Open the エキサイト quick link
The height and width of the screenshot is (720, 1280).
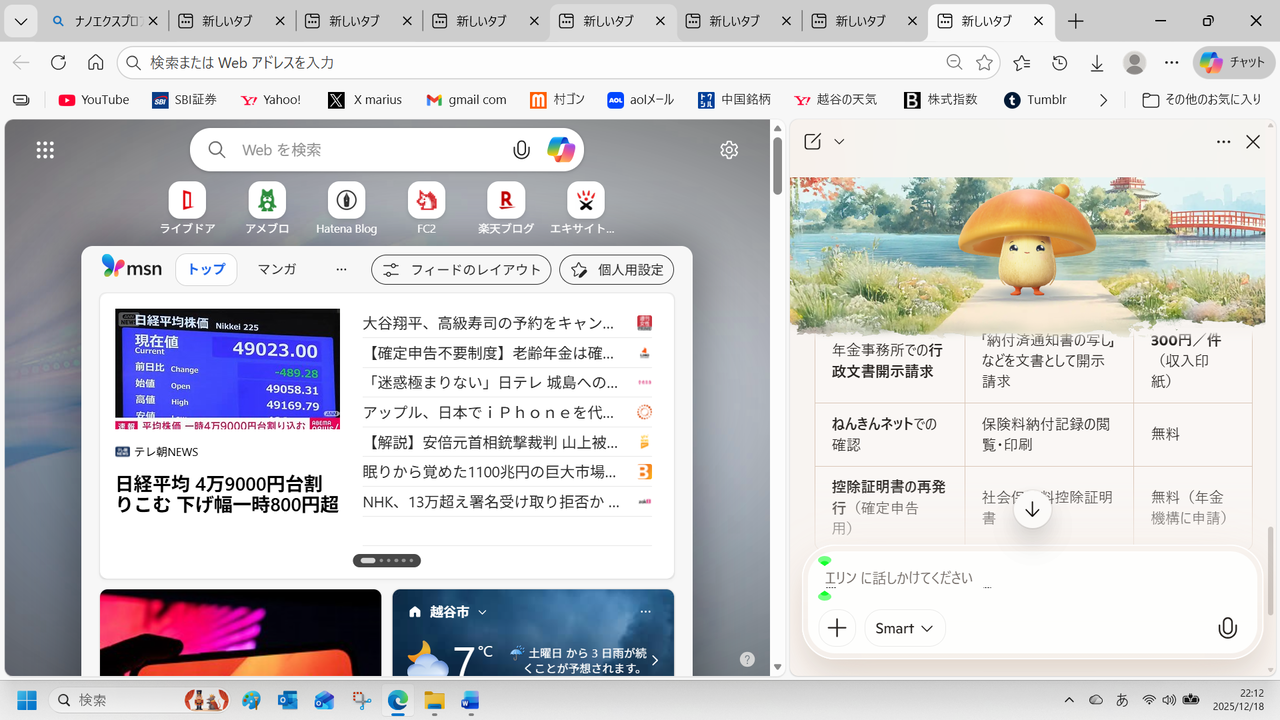pyautogui.click(x=586, y=208)
